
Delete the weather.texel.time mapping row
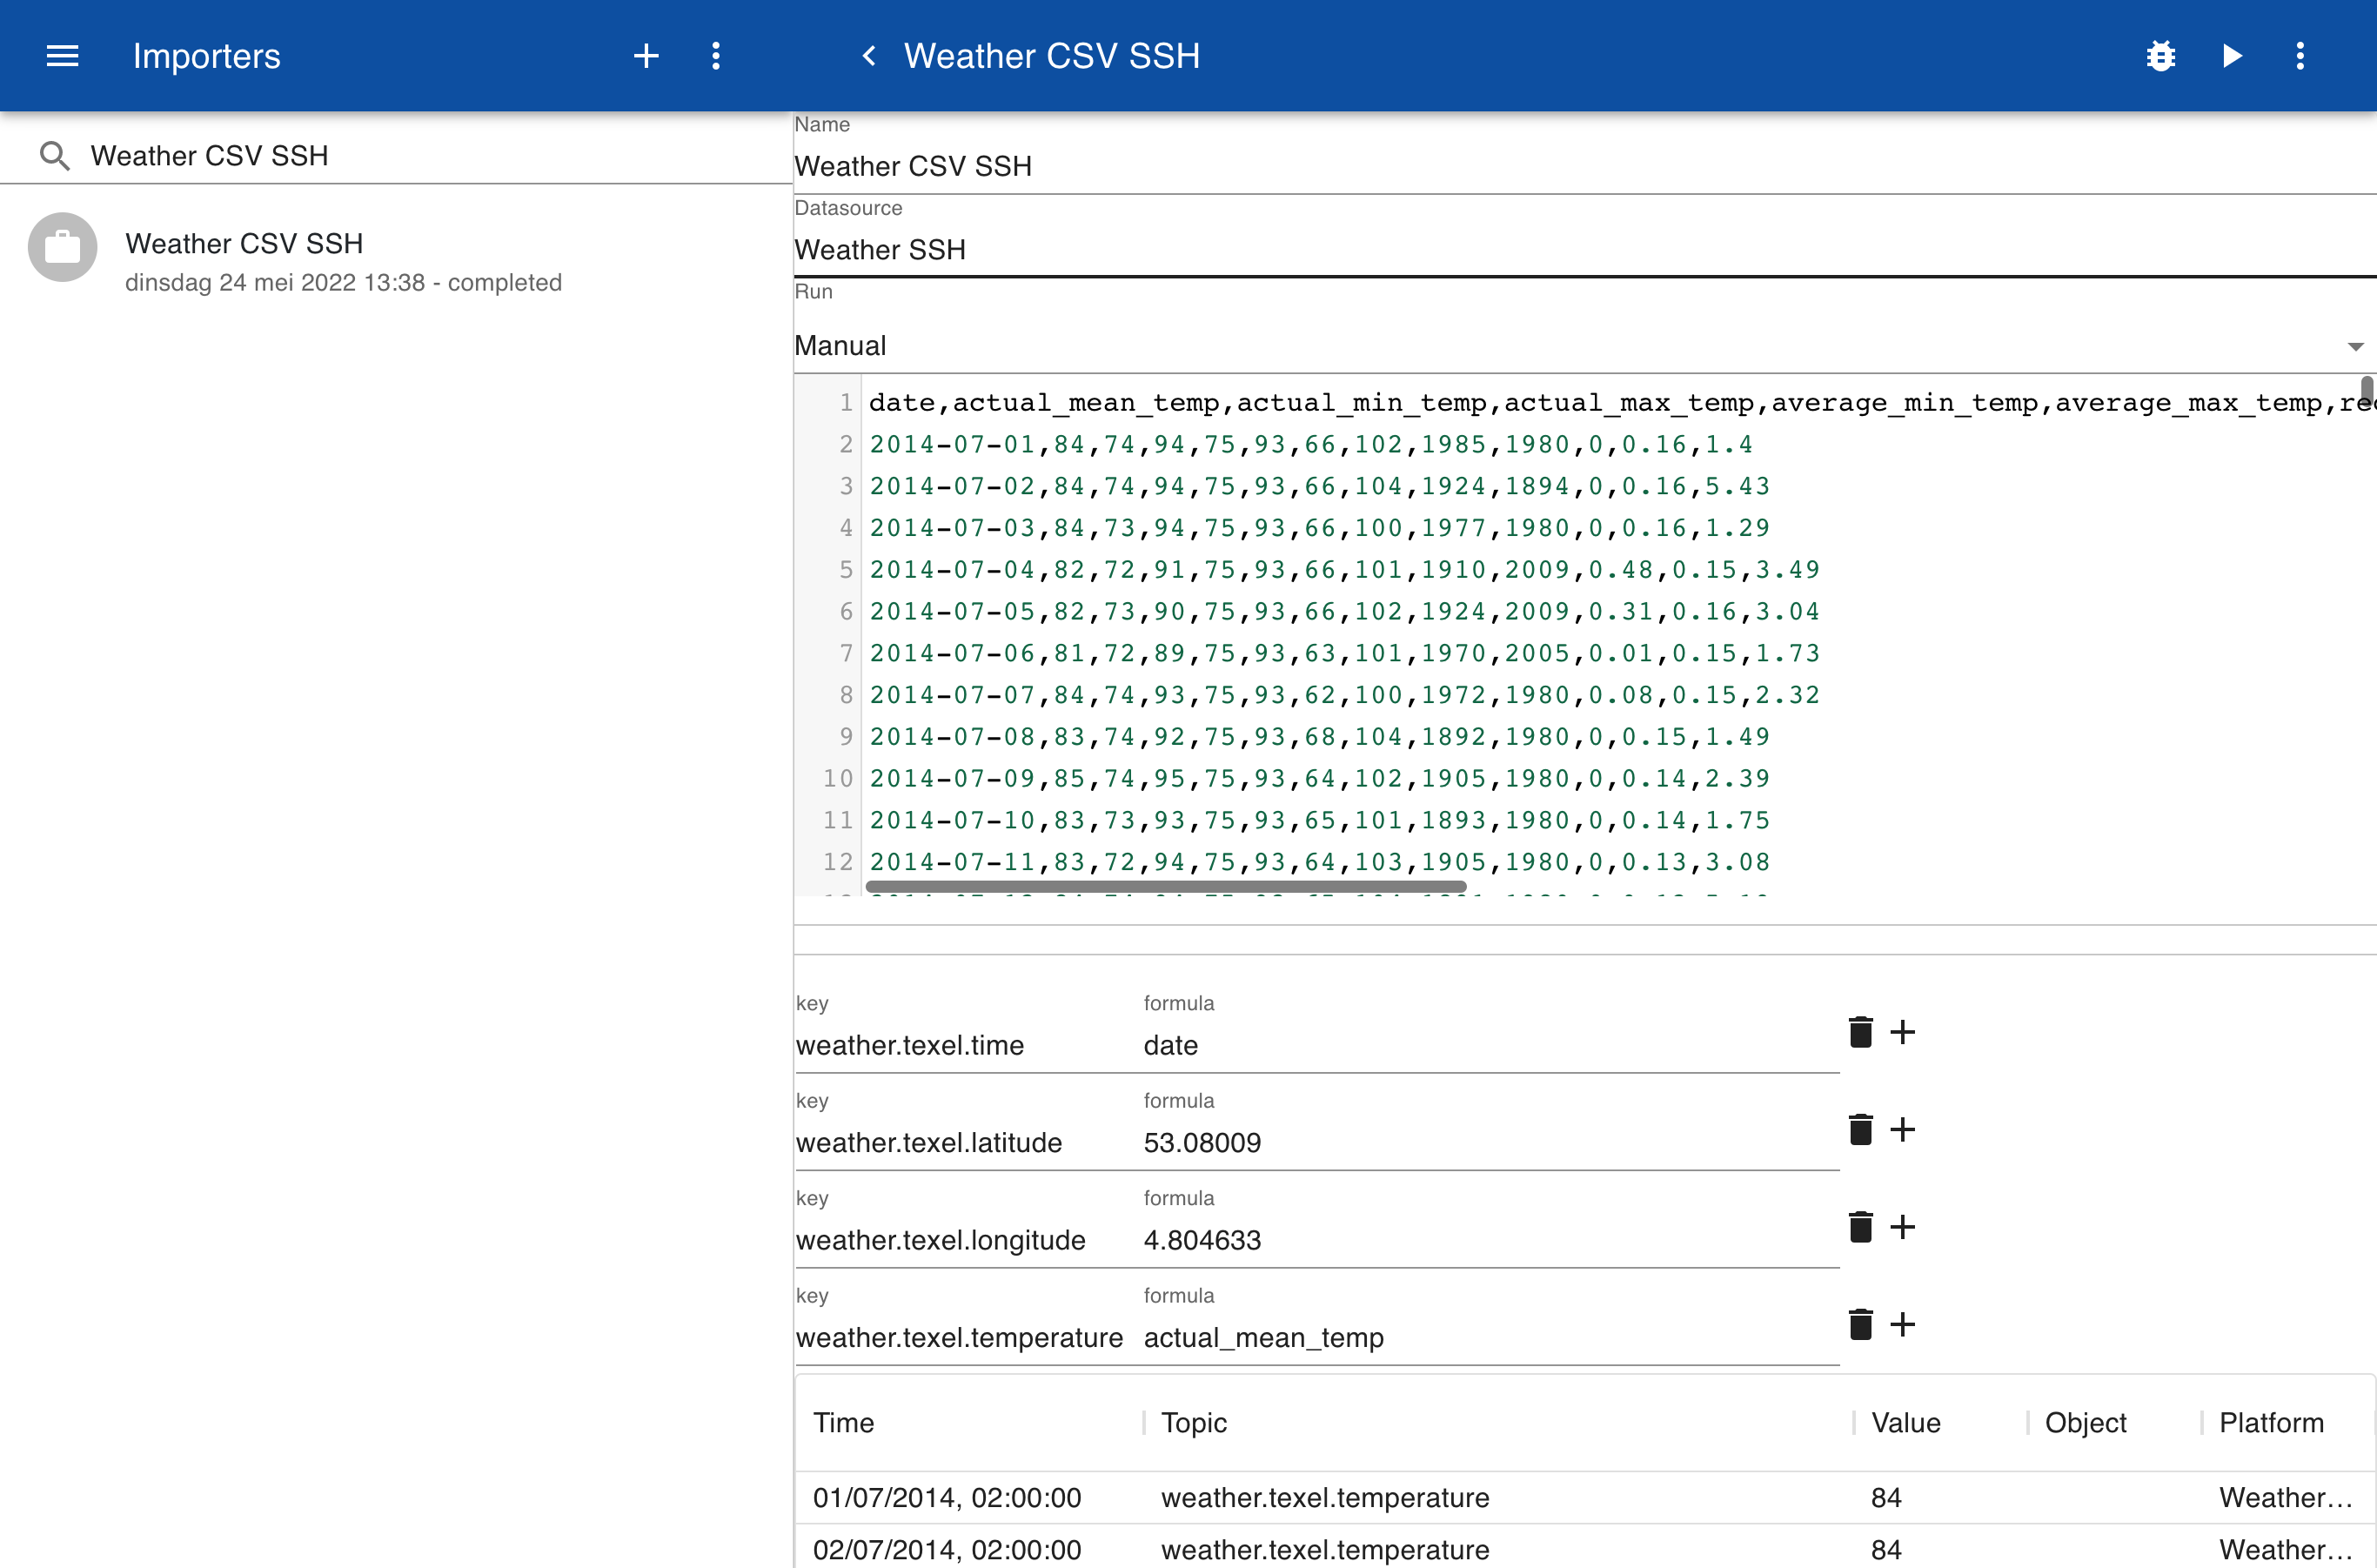(x=1860, y=1032)
